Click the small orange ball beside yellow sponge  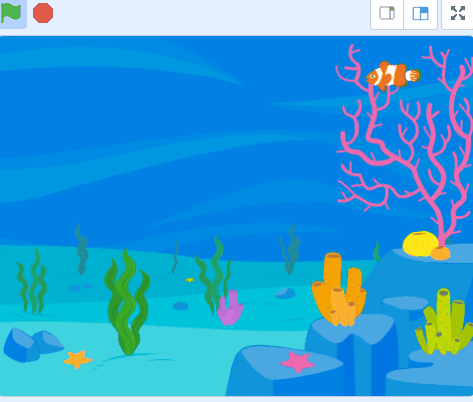click(440, 253)
